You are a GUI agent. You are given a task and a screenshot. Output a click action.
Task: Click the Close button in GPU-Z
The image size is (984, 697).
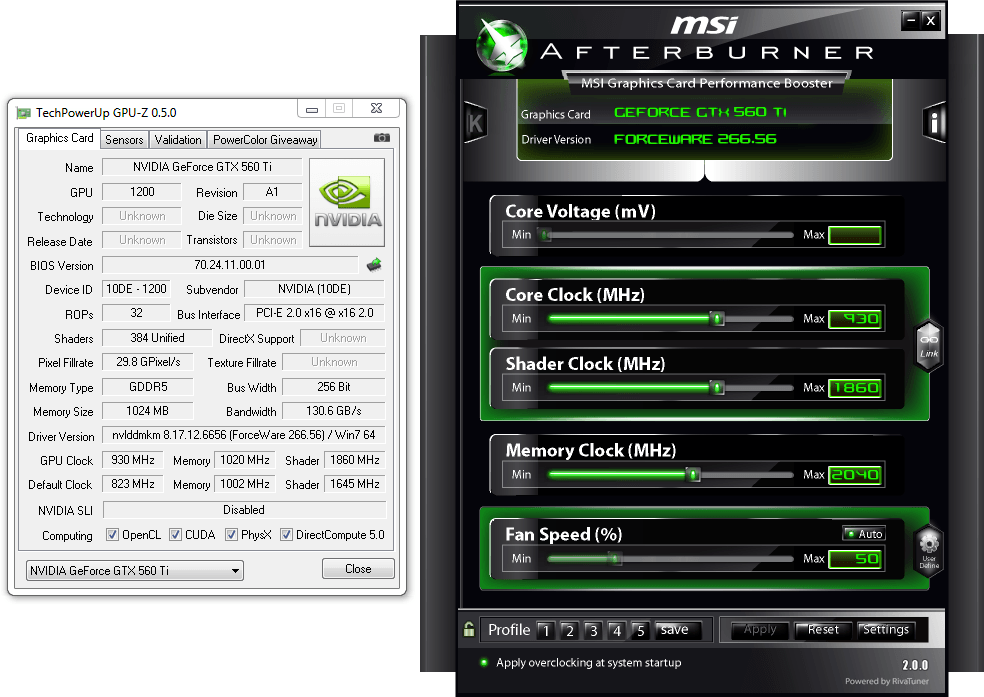coord(358,569)
